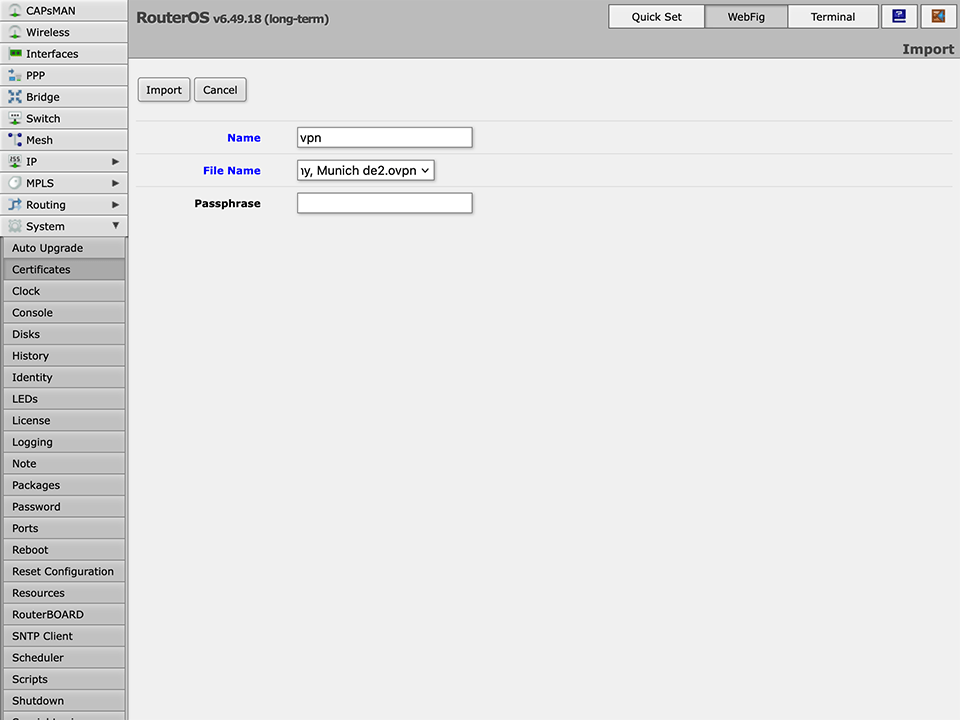Switch to the Terminal tab

tap(832, 17)
